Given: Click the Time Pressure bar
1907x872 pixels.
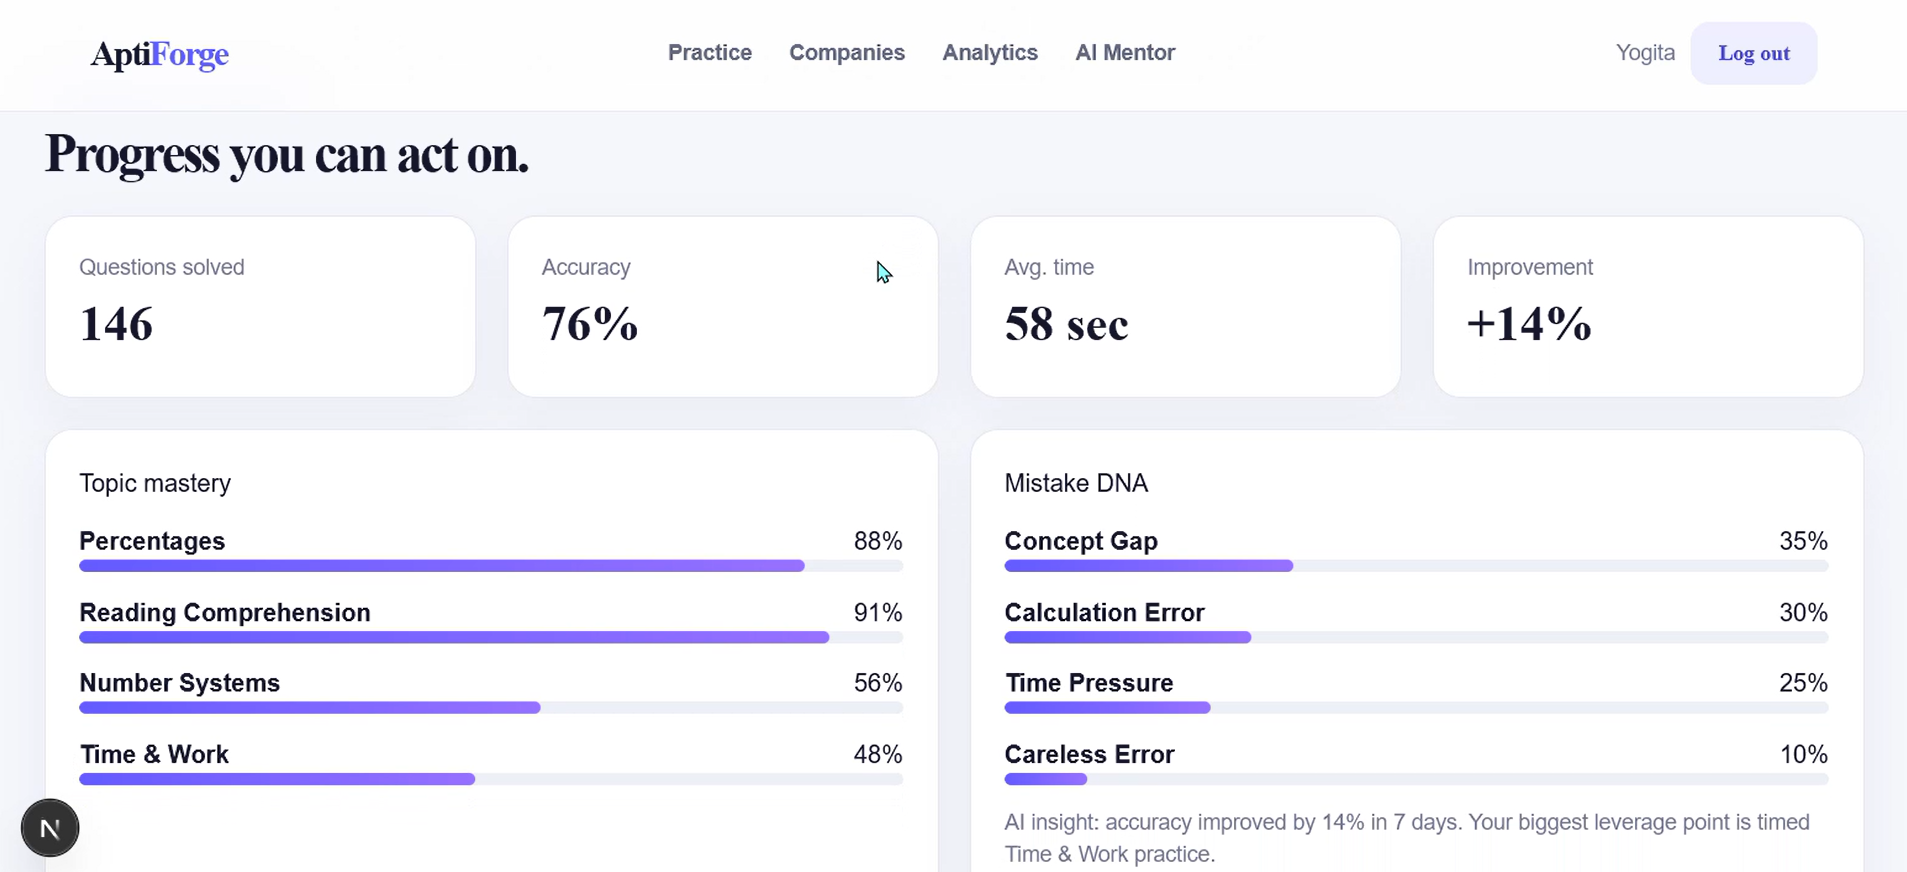Looking at the screenshot, I should click(x=1416, y=708).
